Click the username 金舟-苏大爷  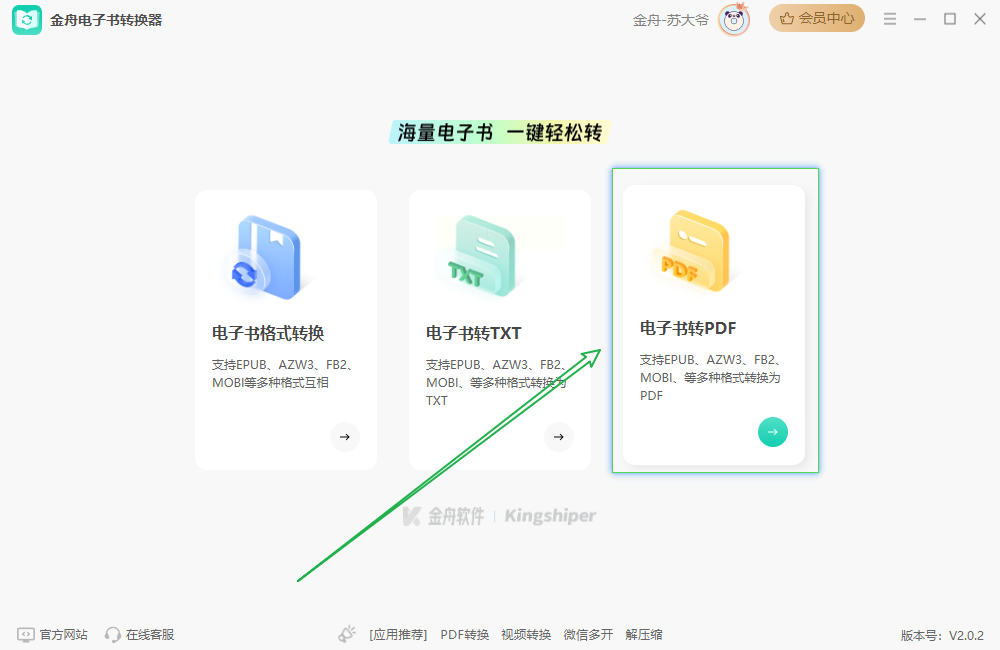670,20
